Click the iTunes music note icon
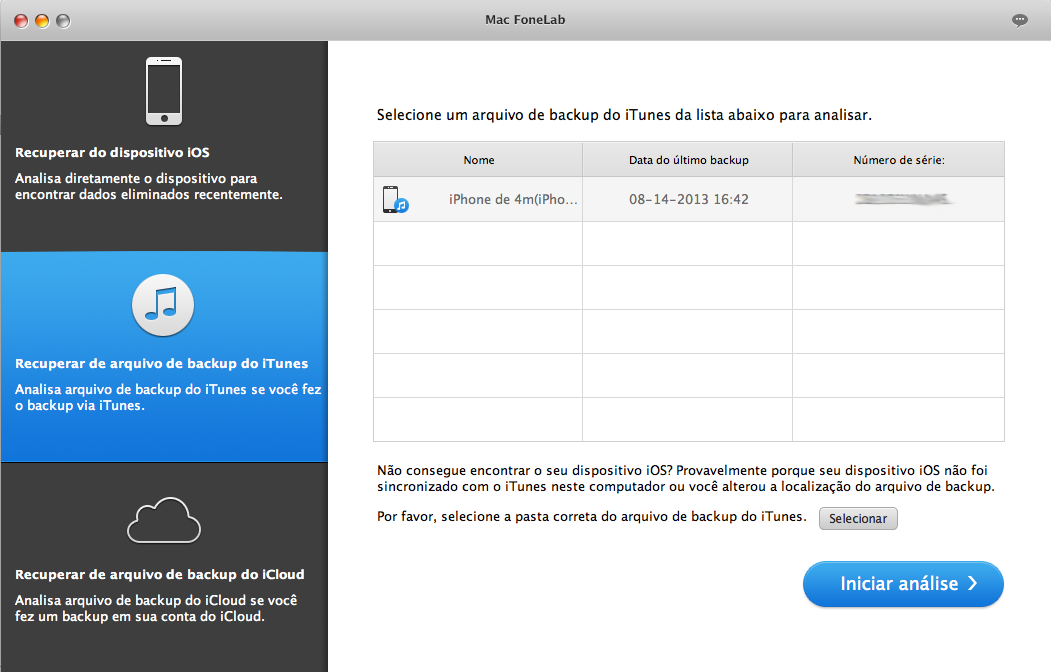This screenshot has width=1051, height=672. coord(163,305)
